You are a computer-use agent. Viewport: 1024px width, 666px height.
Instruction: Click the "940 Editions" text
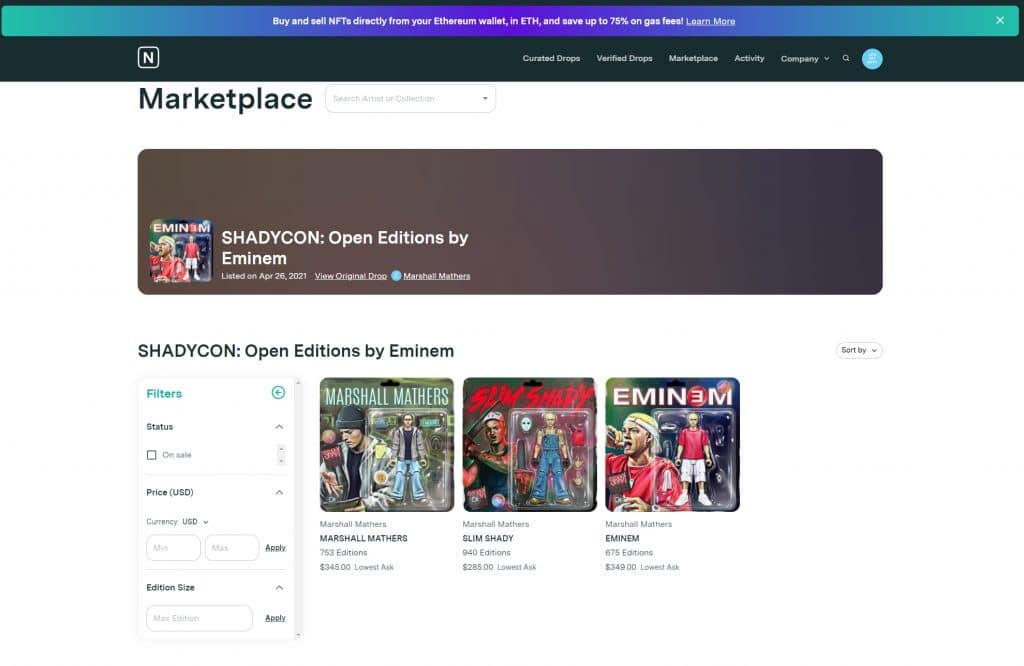click(x=487, y=552)
